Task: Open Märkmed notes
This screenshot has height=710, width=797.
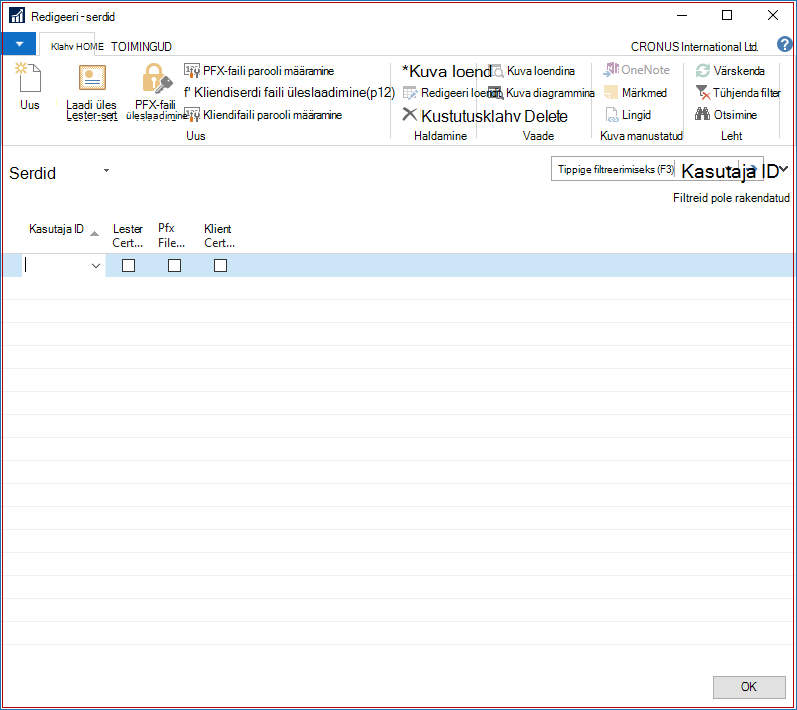Action: tap(635, 92)
